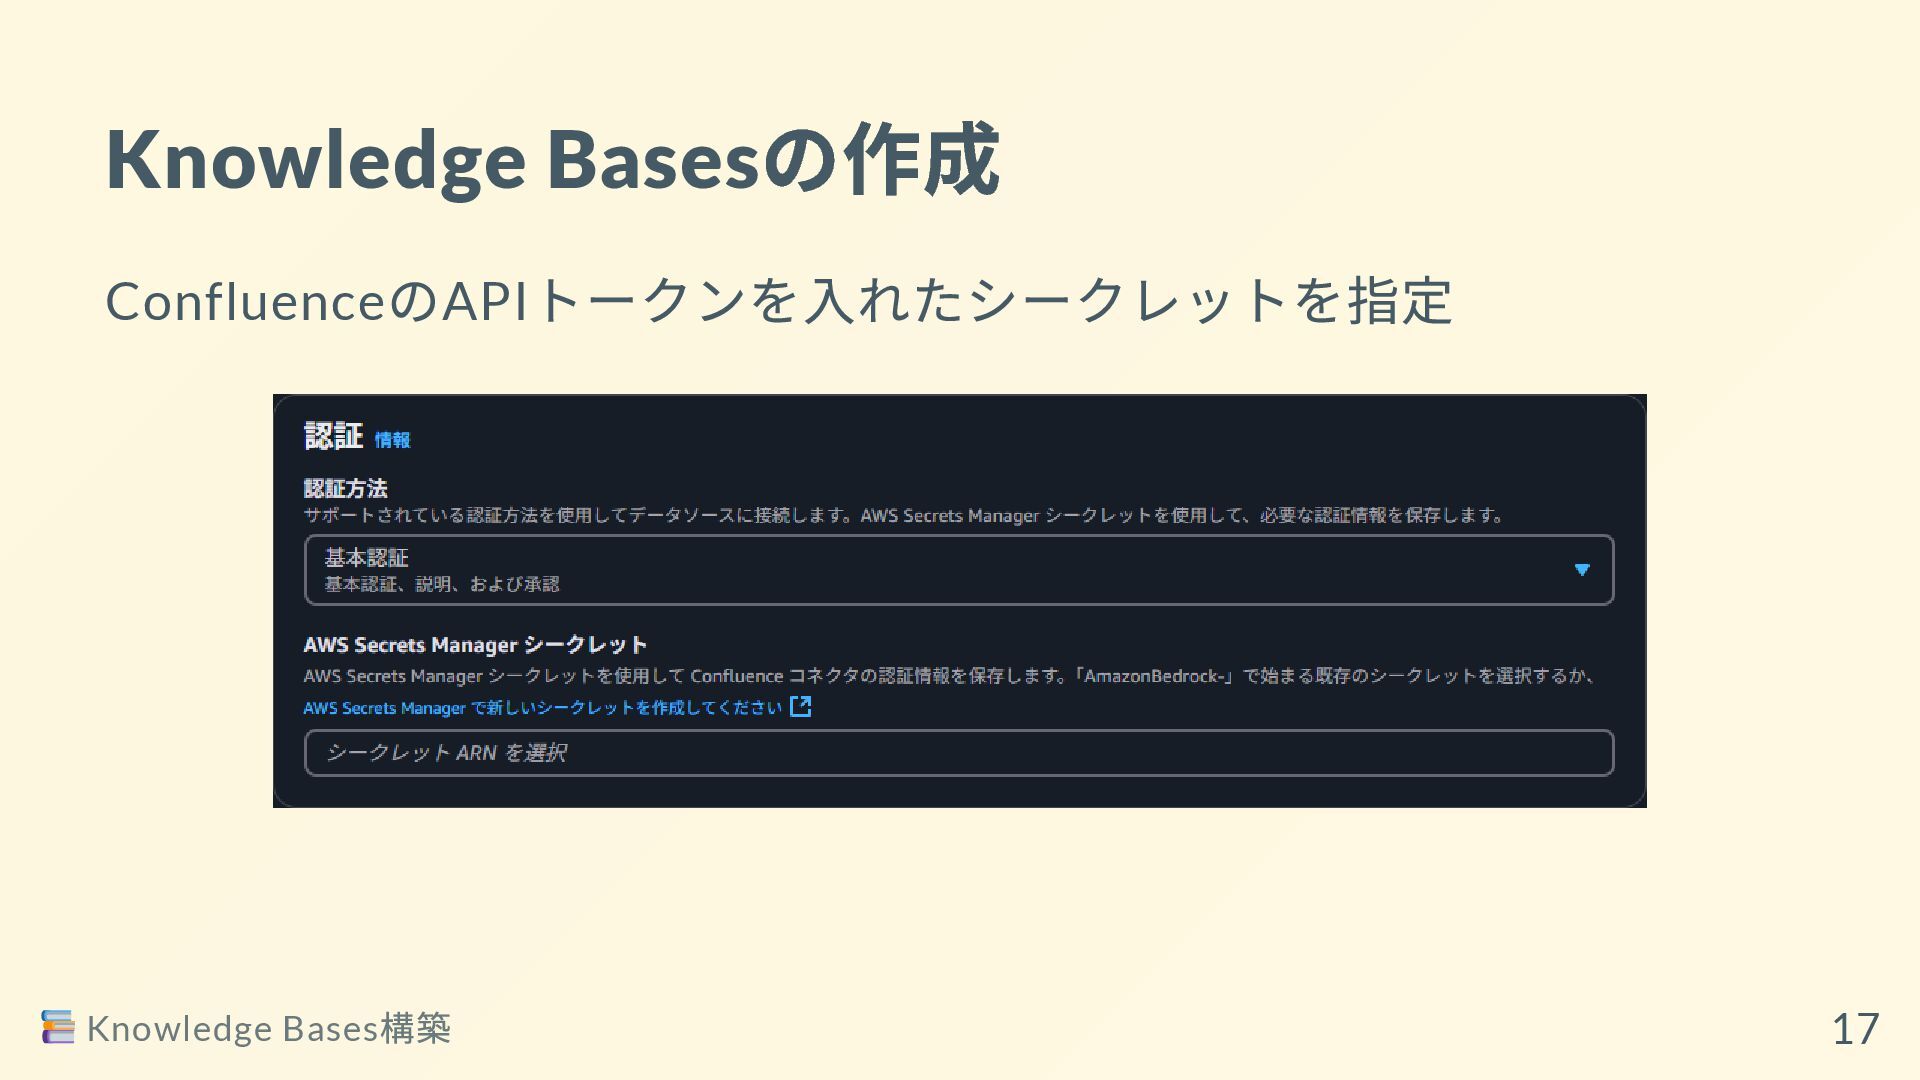This screenshot has height=1080, width=1920.
Task: Open AWS Secrets Manager で新しいシークレットを作成 link
Action: 542,708
